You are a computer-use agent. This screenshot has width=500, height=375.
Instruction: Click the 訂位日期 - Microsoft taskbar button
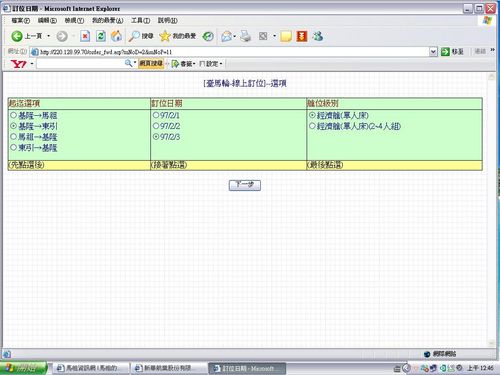coord(247,368)
